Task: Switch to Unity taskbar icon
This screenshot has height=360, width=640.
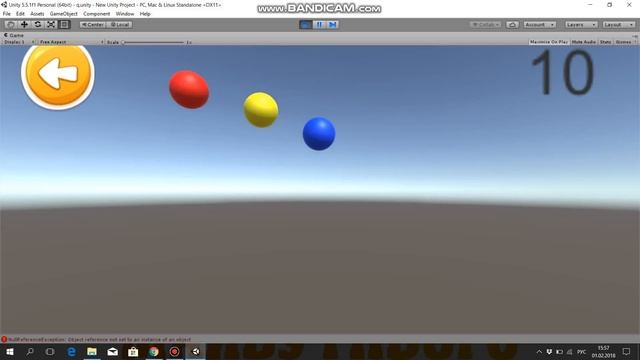Action: (x=196, y=352)
